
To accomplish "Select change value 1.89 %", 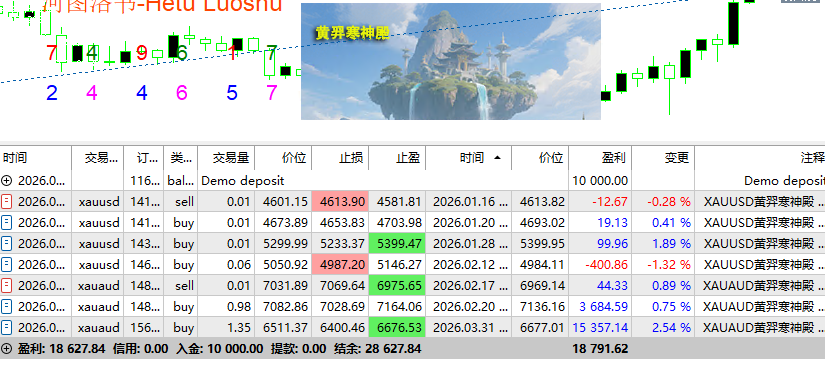I will [x=671, y=244].
